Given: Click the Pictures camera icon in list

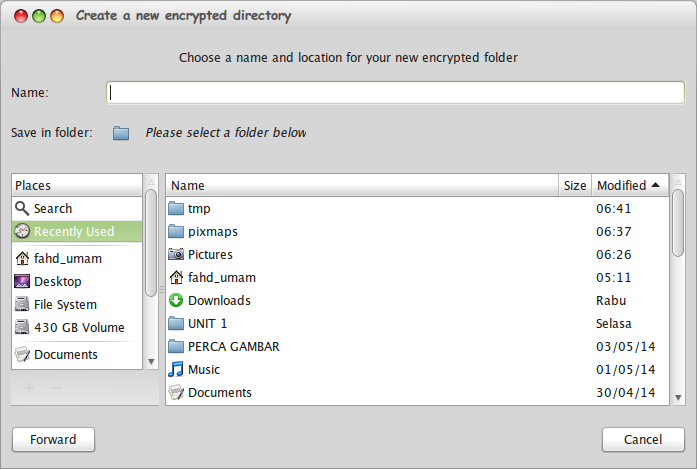Looking at the screenshot, I should pos(176,254).
